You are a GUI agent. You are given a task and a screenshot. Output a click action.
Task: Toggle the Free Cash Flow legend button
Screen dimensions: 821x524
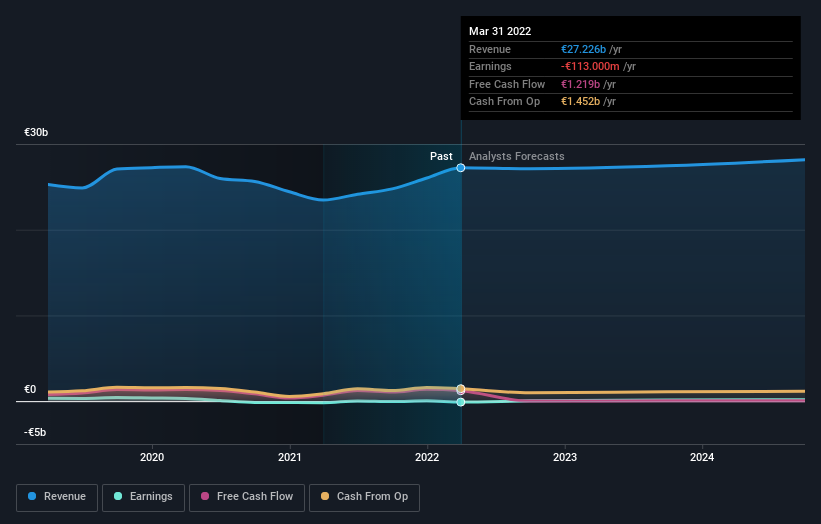(x=247, y=497)
